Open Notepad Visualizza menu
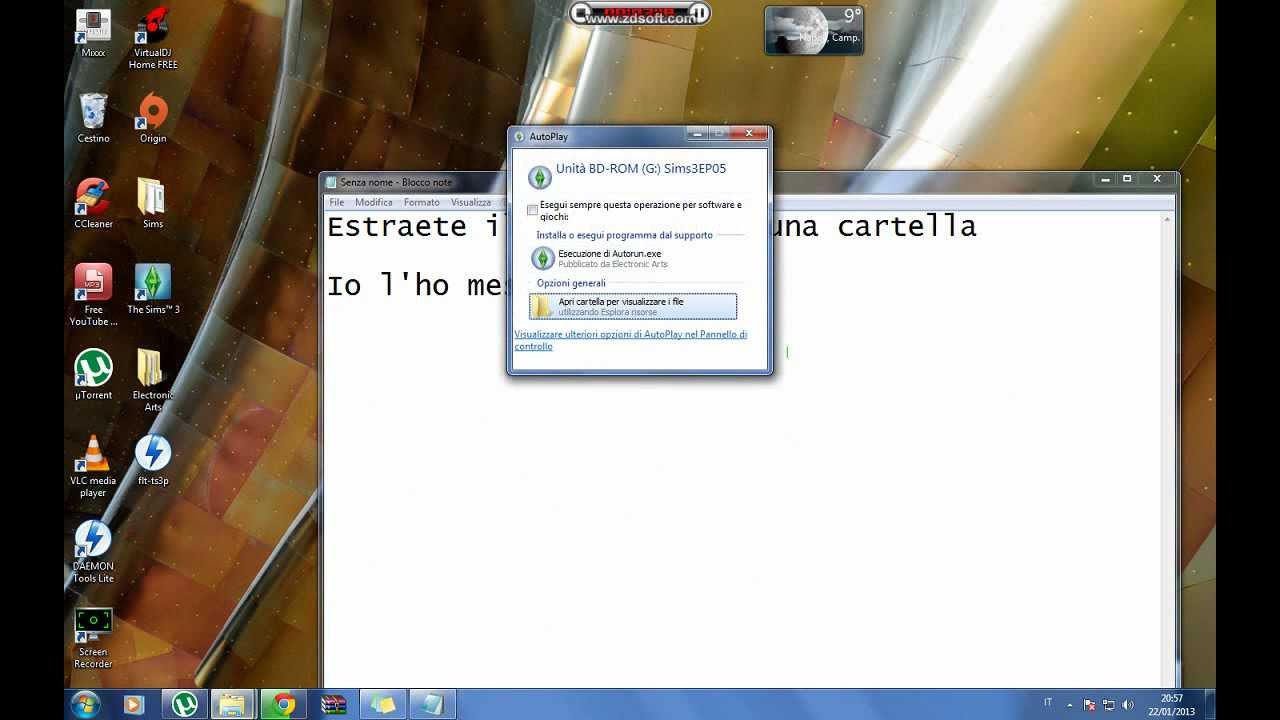The height and width of the screenshot is (720, 1280). point(470,202)
